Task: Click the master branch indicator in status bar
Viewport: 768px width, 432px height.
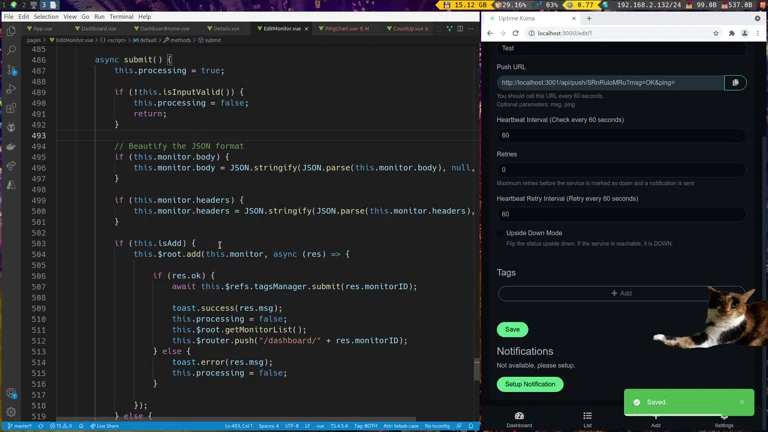Action: click(x=20, y=426)
